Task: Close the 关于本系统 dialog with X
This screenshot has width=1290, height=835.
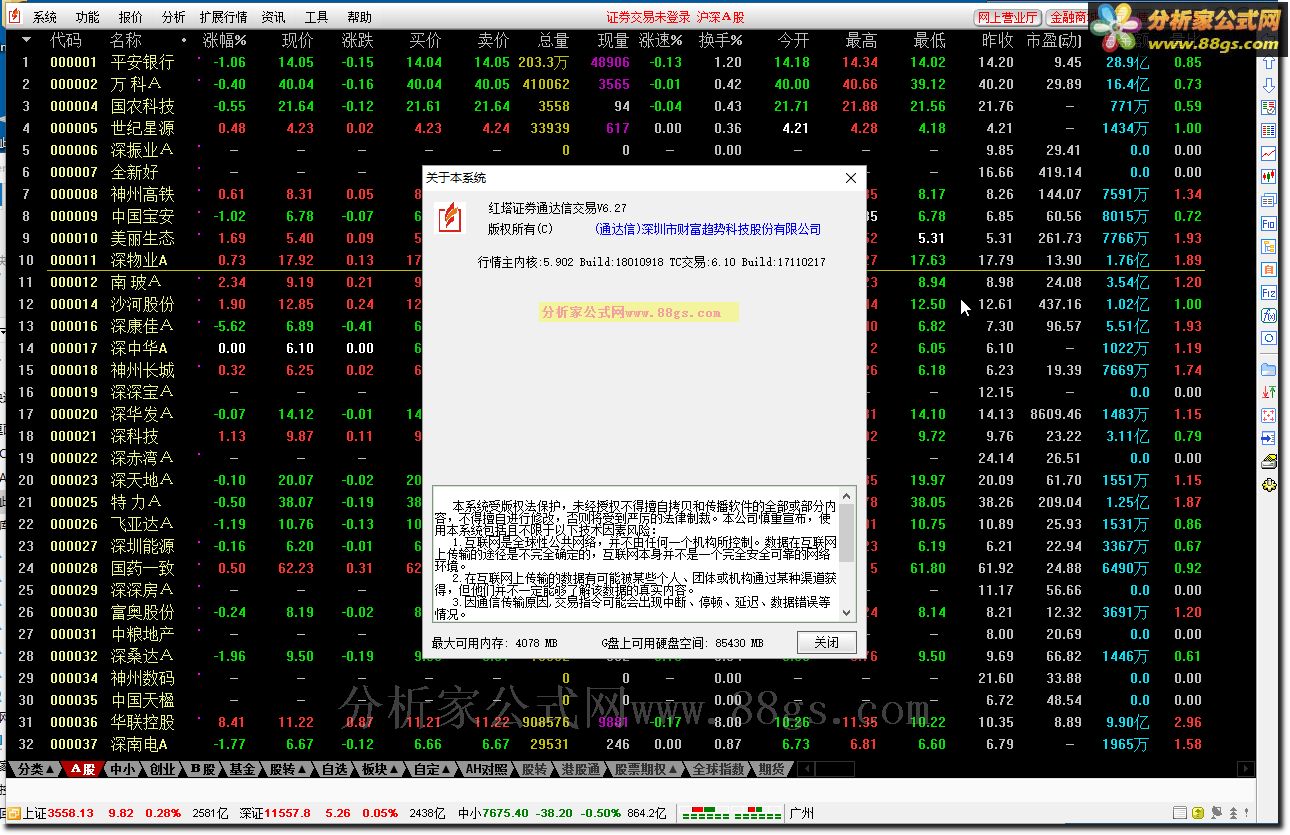Action: 851,178
